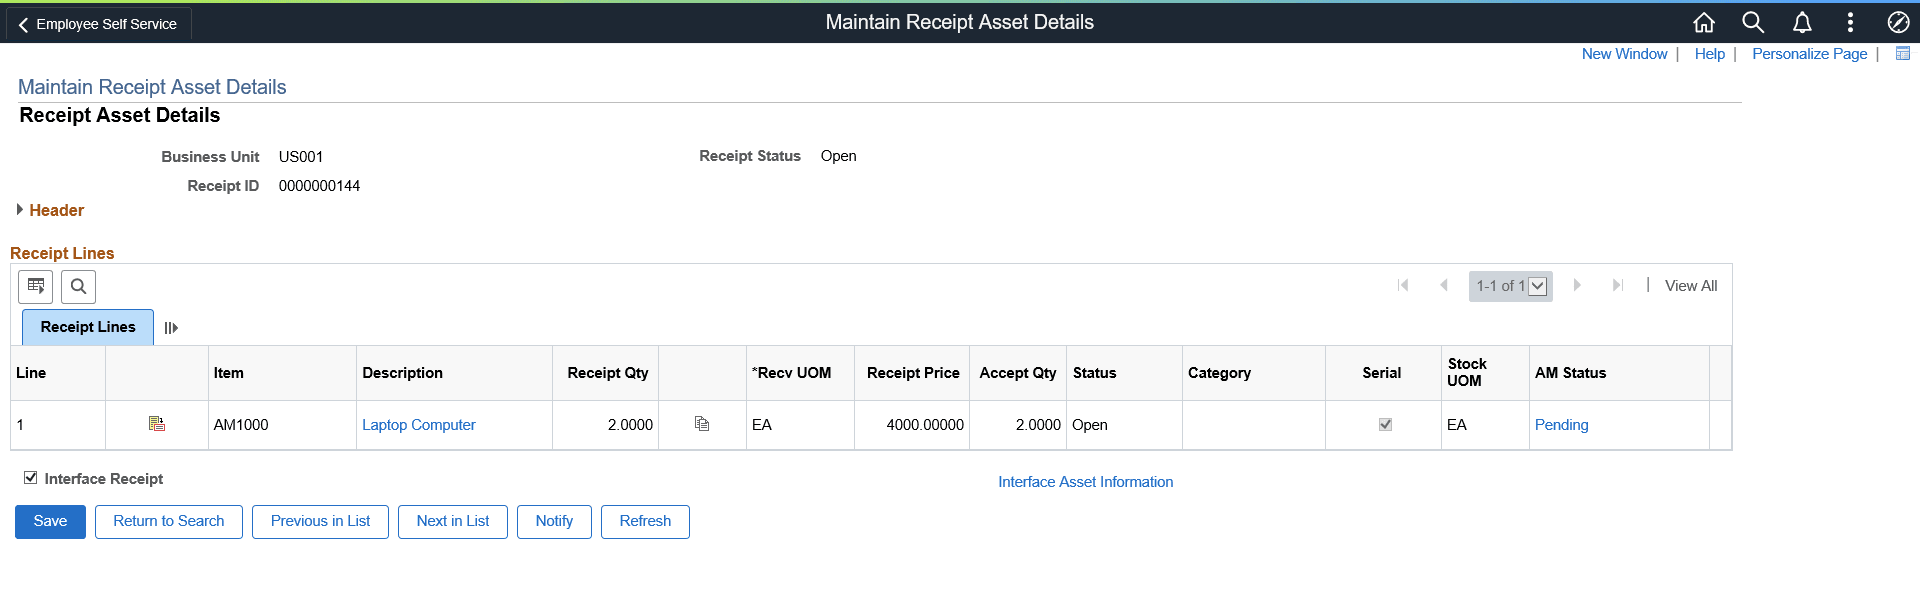The width and height of the screenshot is (1920, 612).
Task: Toggle the Interface Receipt checkbox
Action: click(x=31, y=478)
